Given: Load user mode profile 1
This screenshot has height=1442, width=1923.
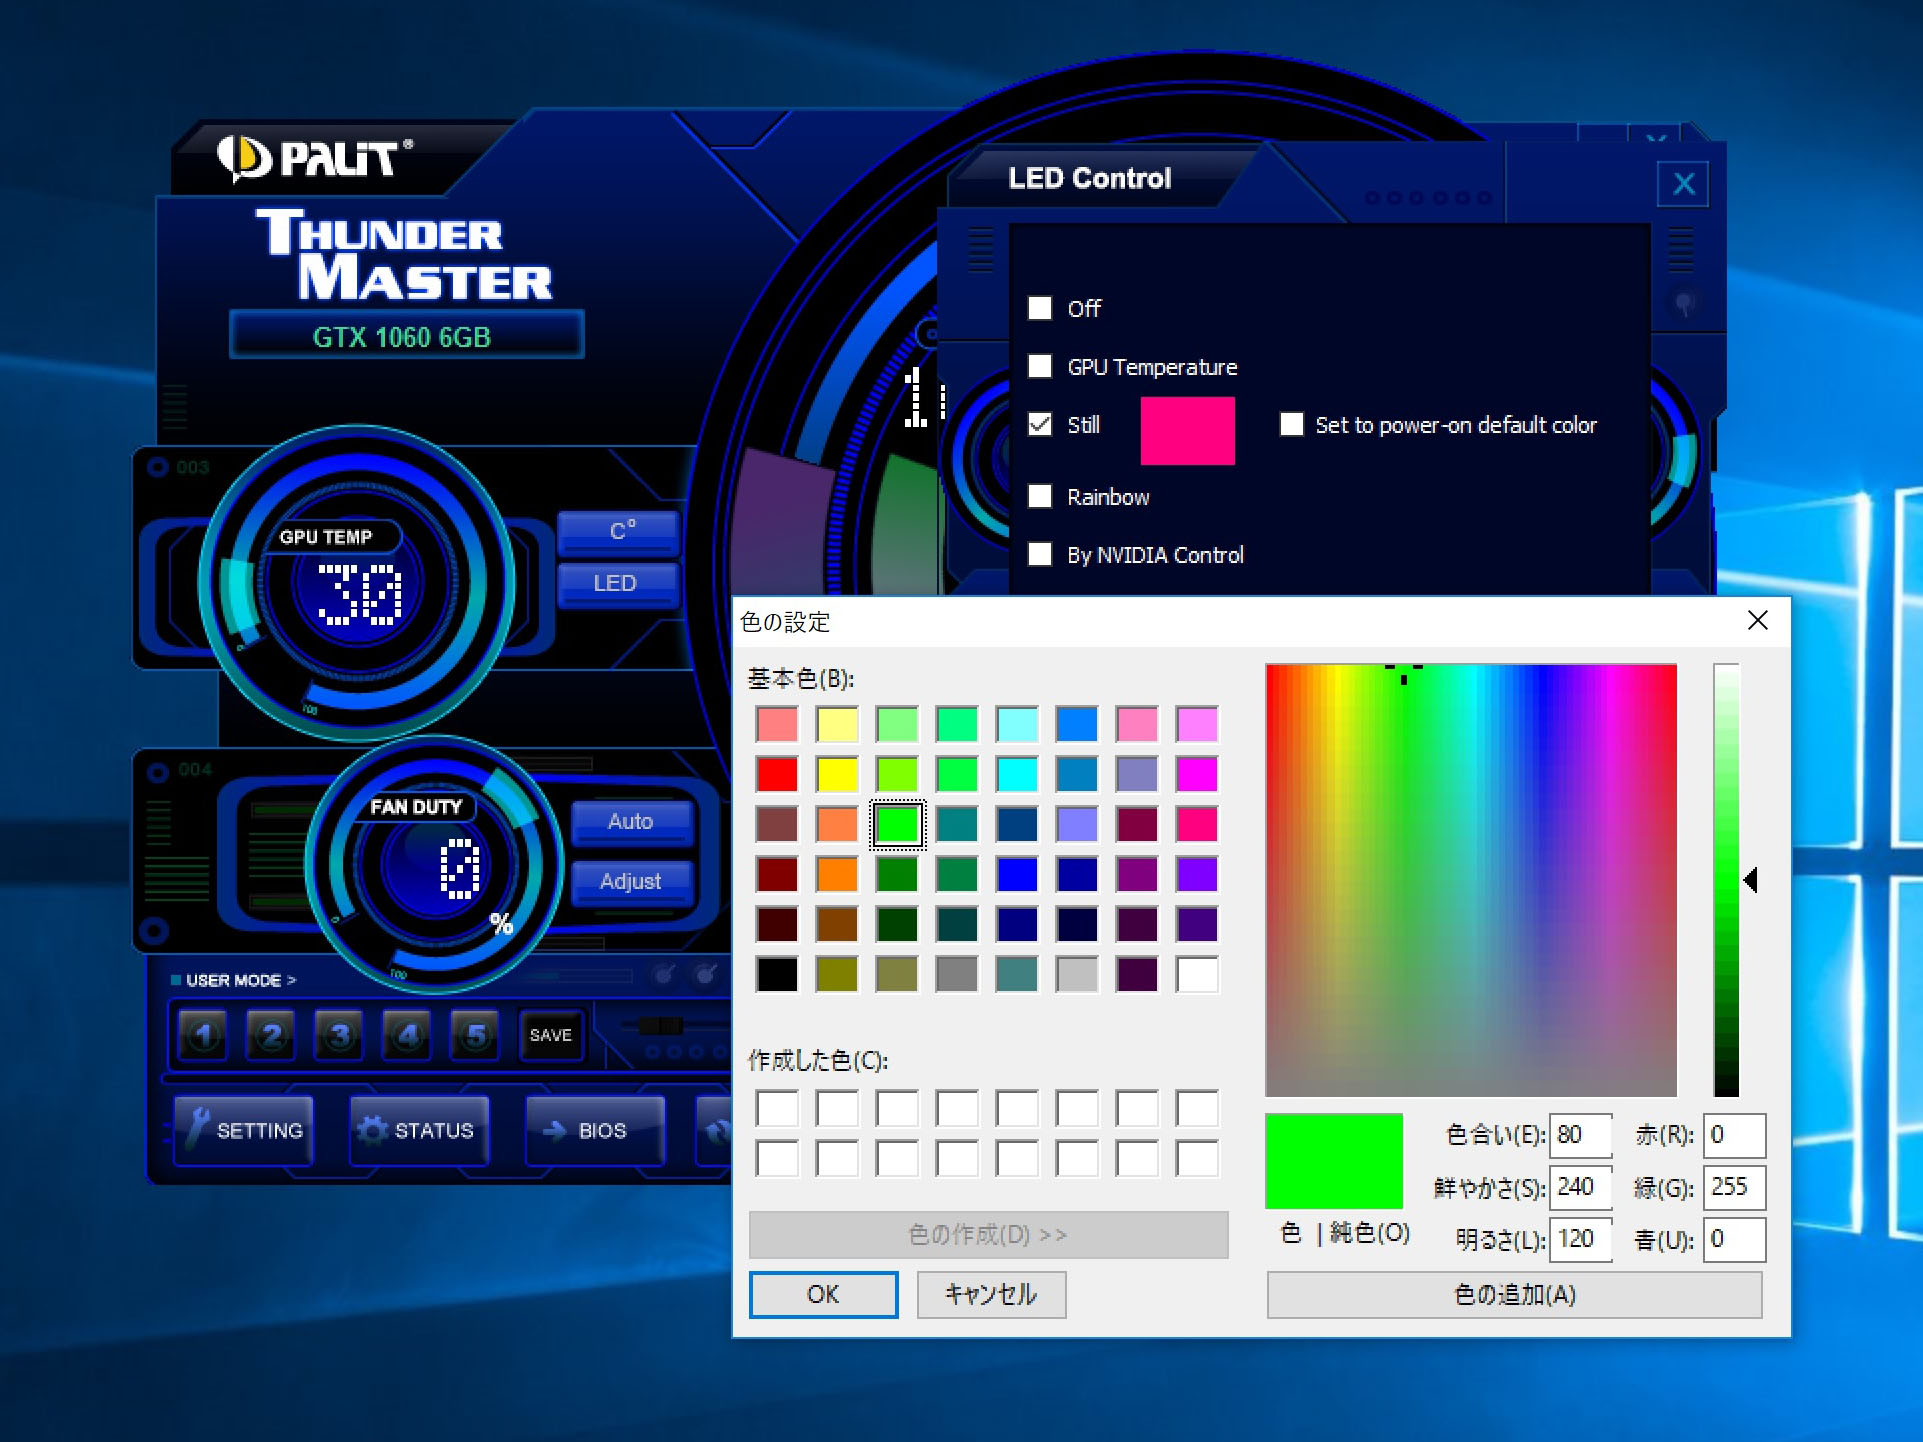Looking at the screenshot, I should (x=203, y=1035).
